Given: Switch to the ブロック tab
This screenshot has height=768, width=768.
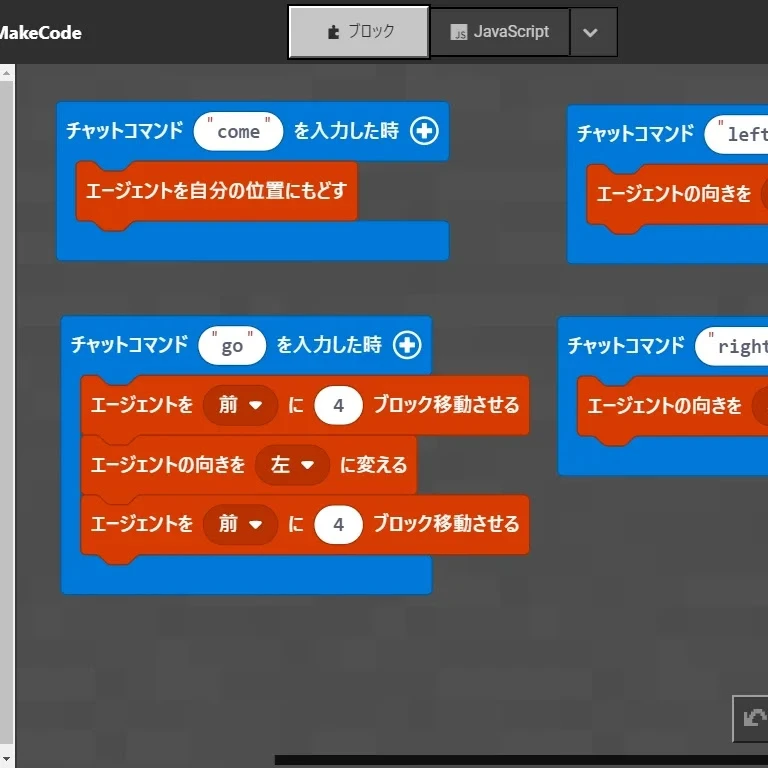Looking at the screenshot, I should [x=359, y=32].
